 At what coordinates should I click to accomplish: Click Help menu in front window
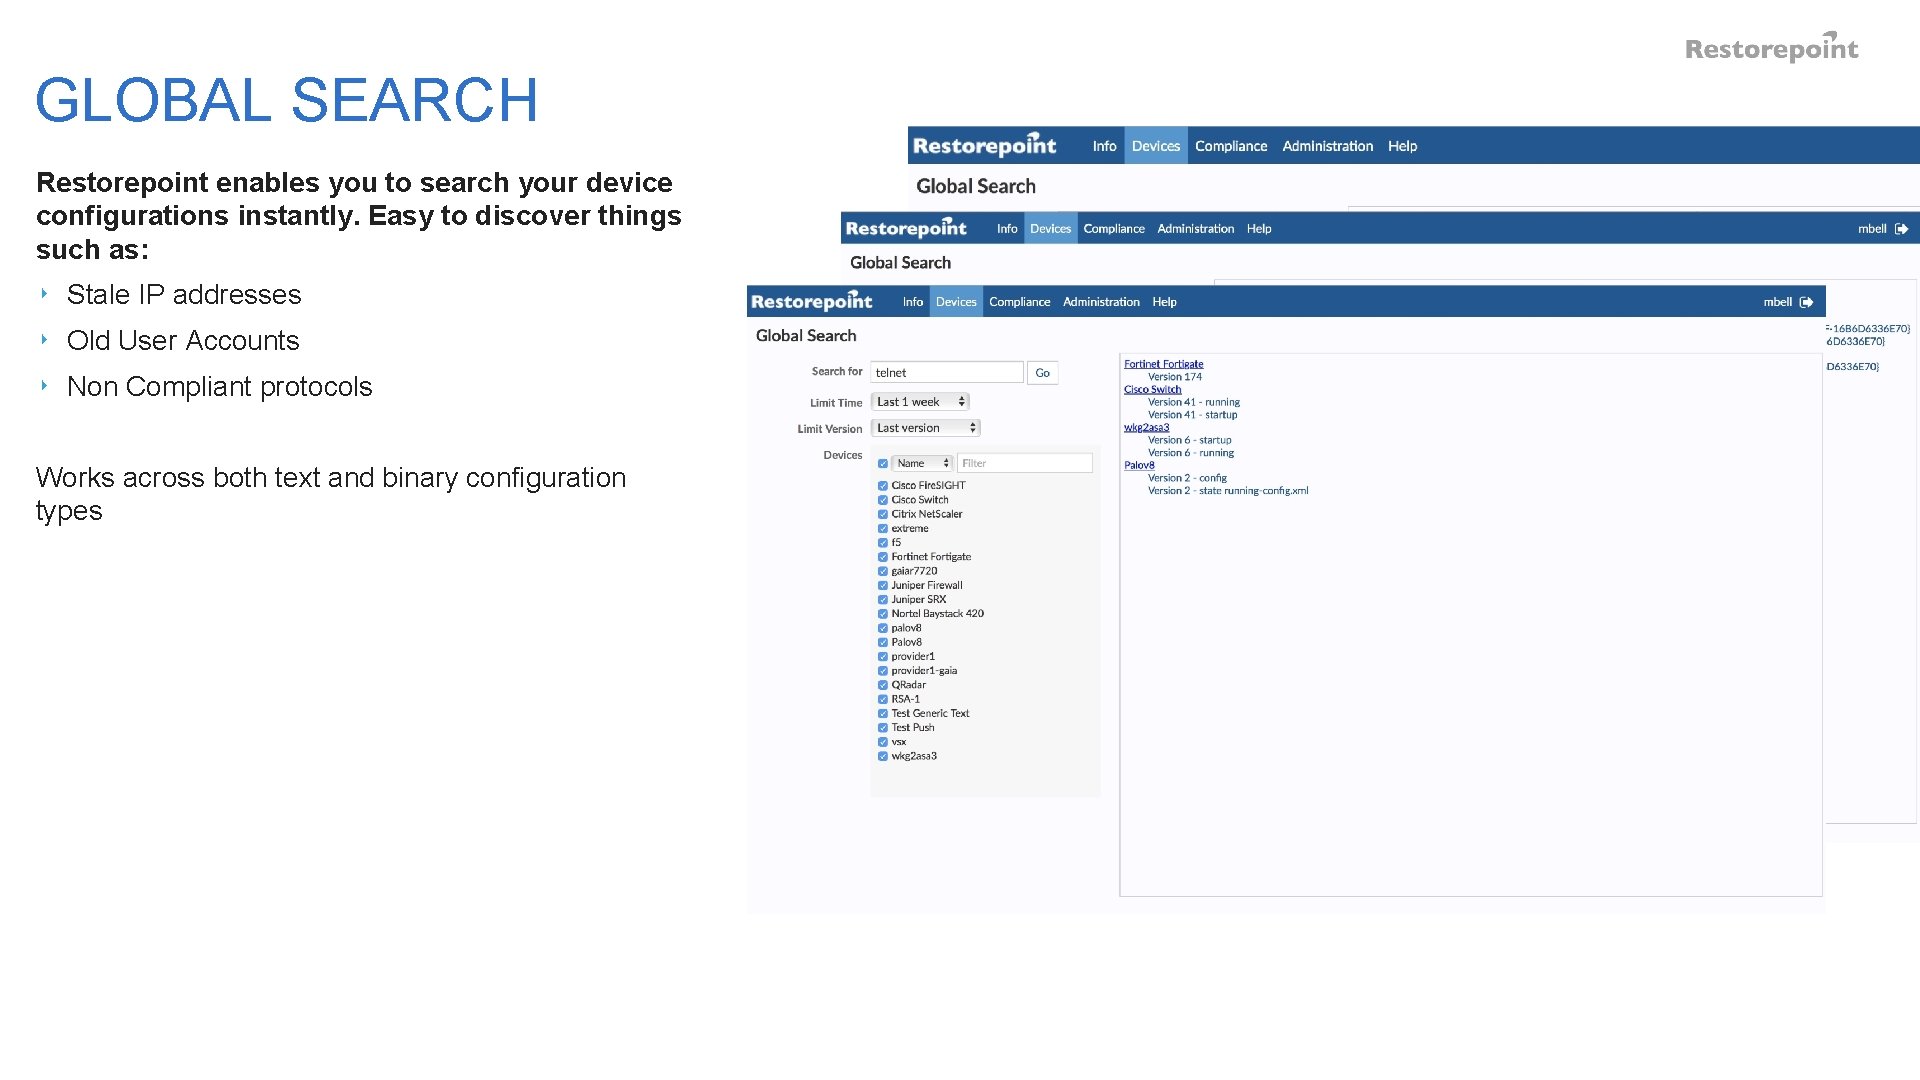tap(1164, 302)
